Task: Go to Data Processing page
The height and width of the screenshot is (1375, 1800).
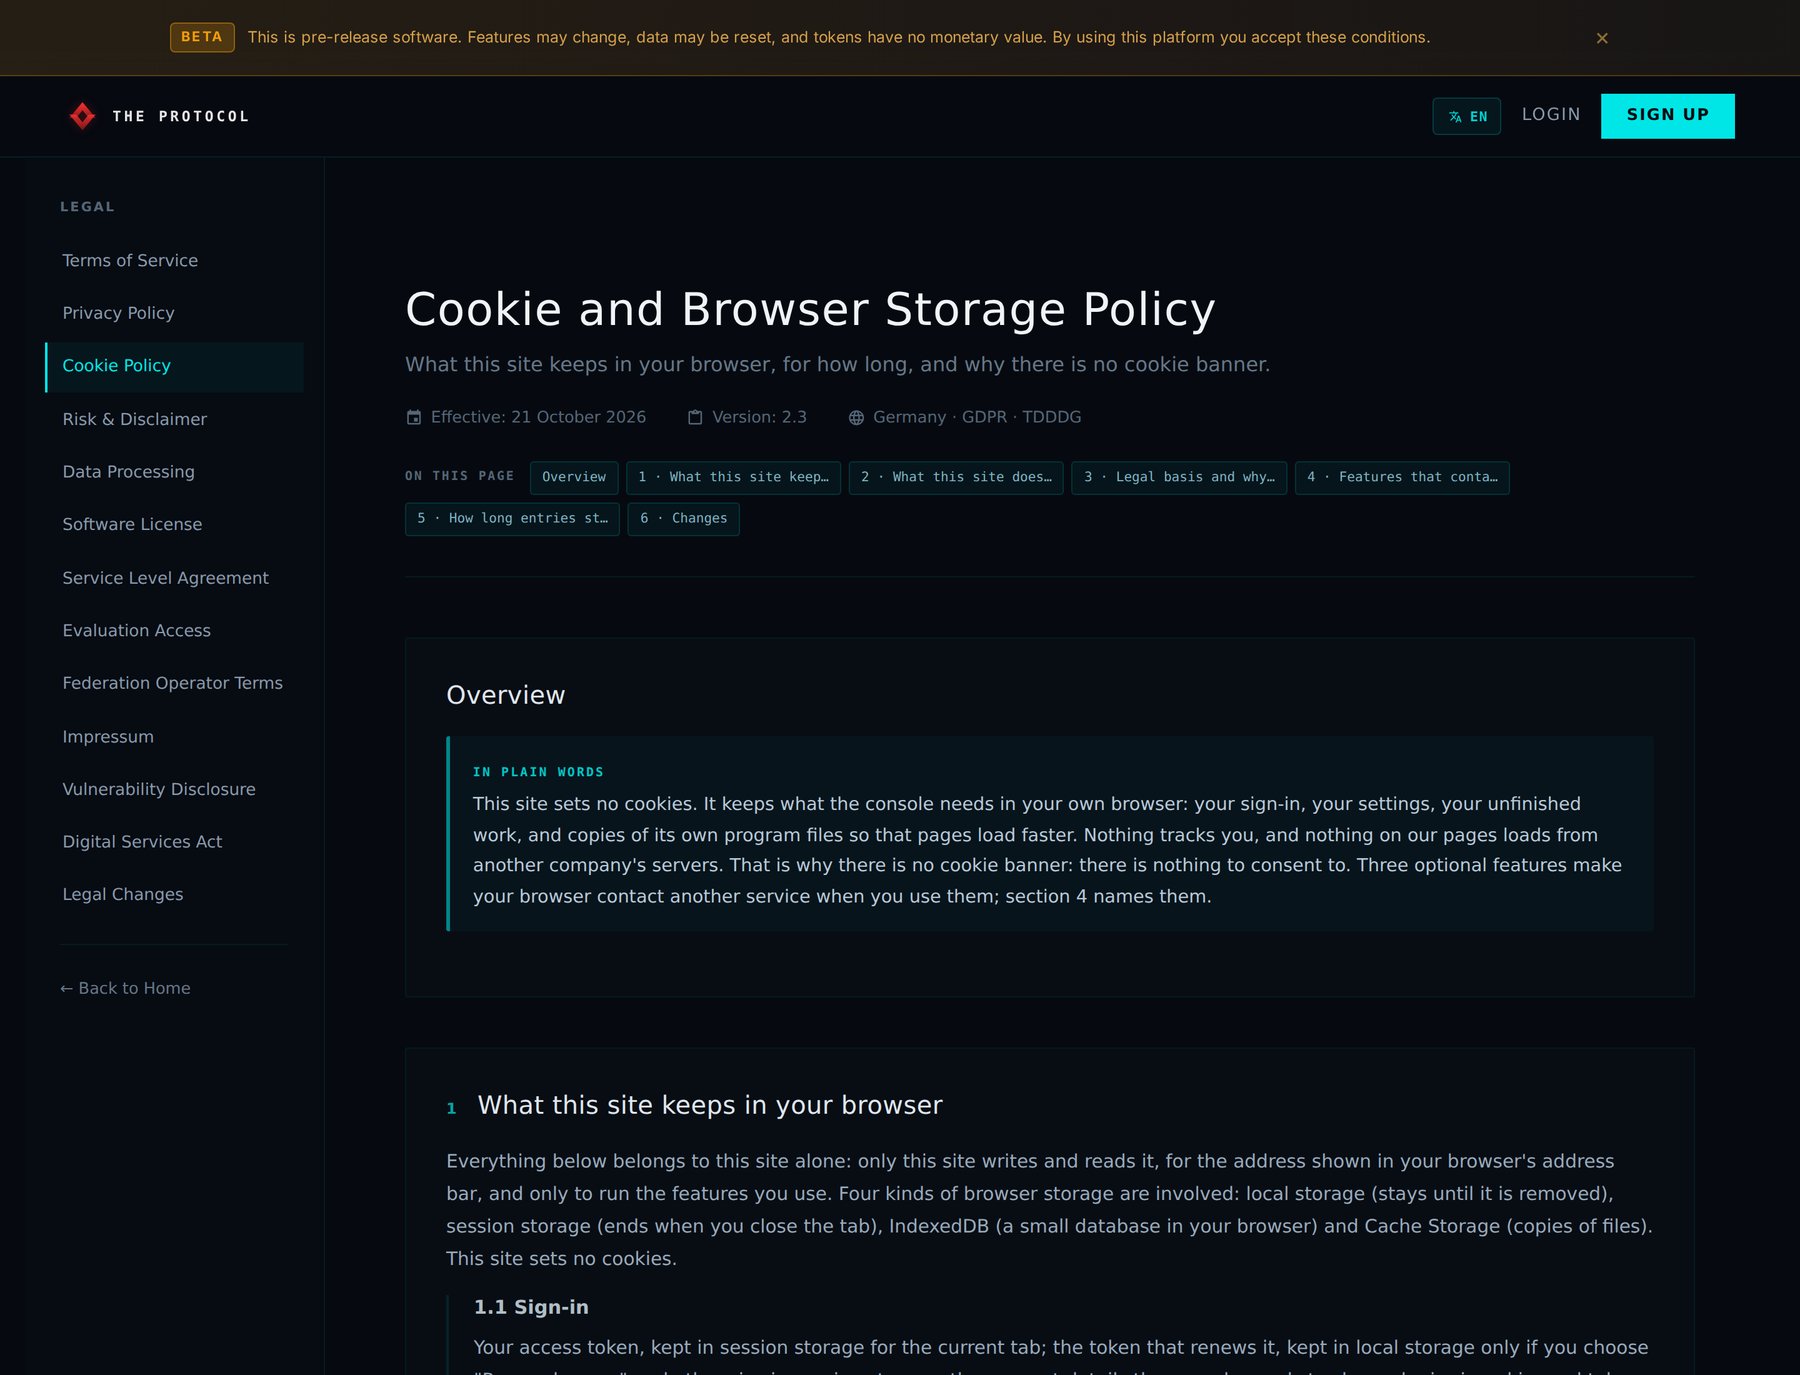Action: [x=175, y=471]
